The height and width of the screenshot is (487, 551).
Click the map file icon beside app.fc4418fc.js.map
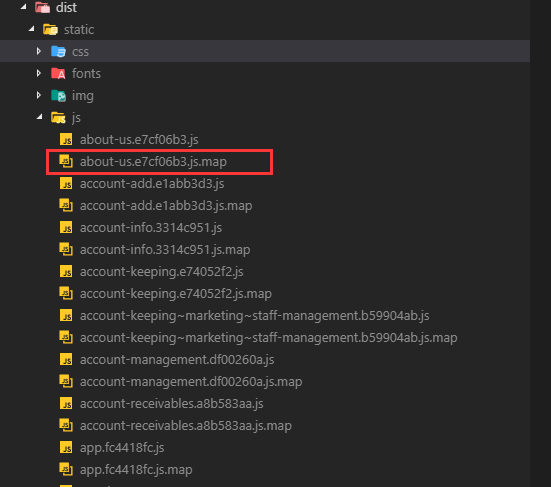click(x=66, y=469)
